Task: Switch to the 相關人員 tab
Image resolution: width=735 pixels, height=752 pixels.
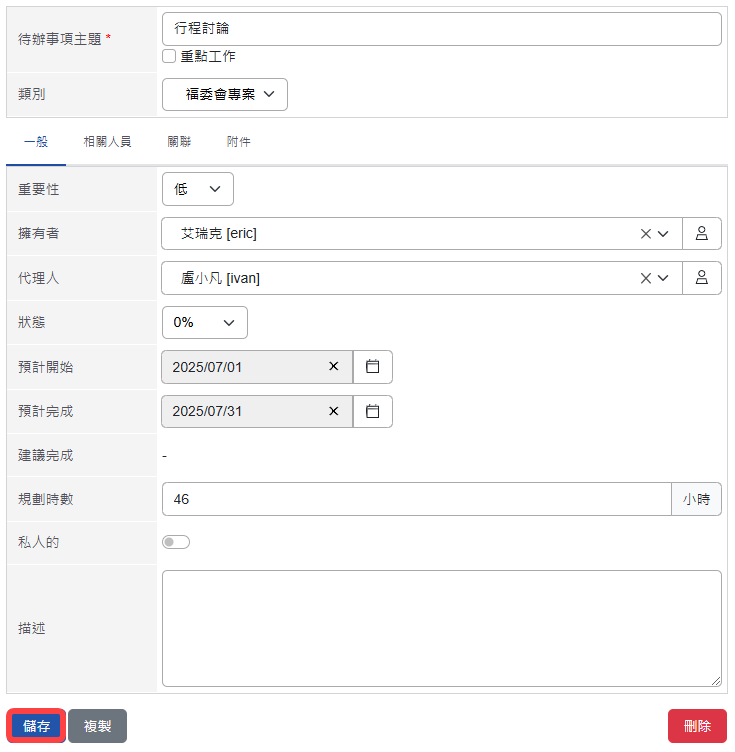Action: click(107, 142)
